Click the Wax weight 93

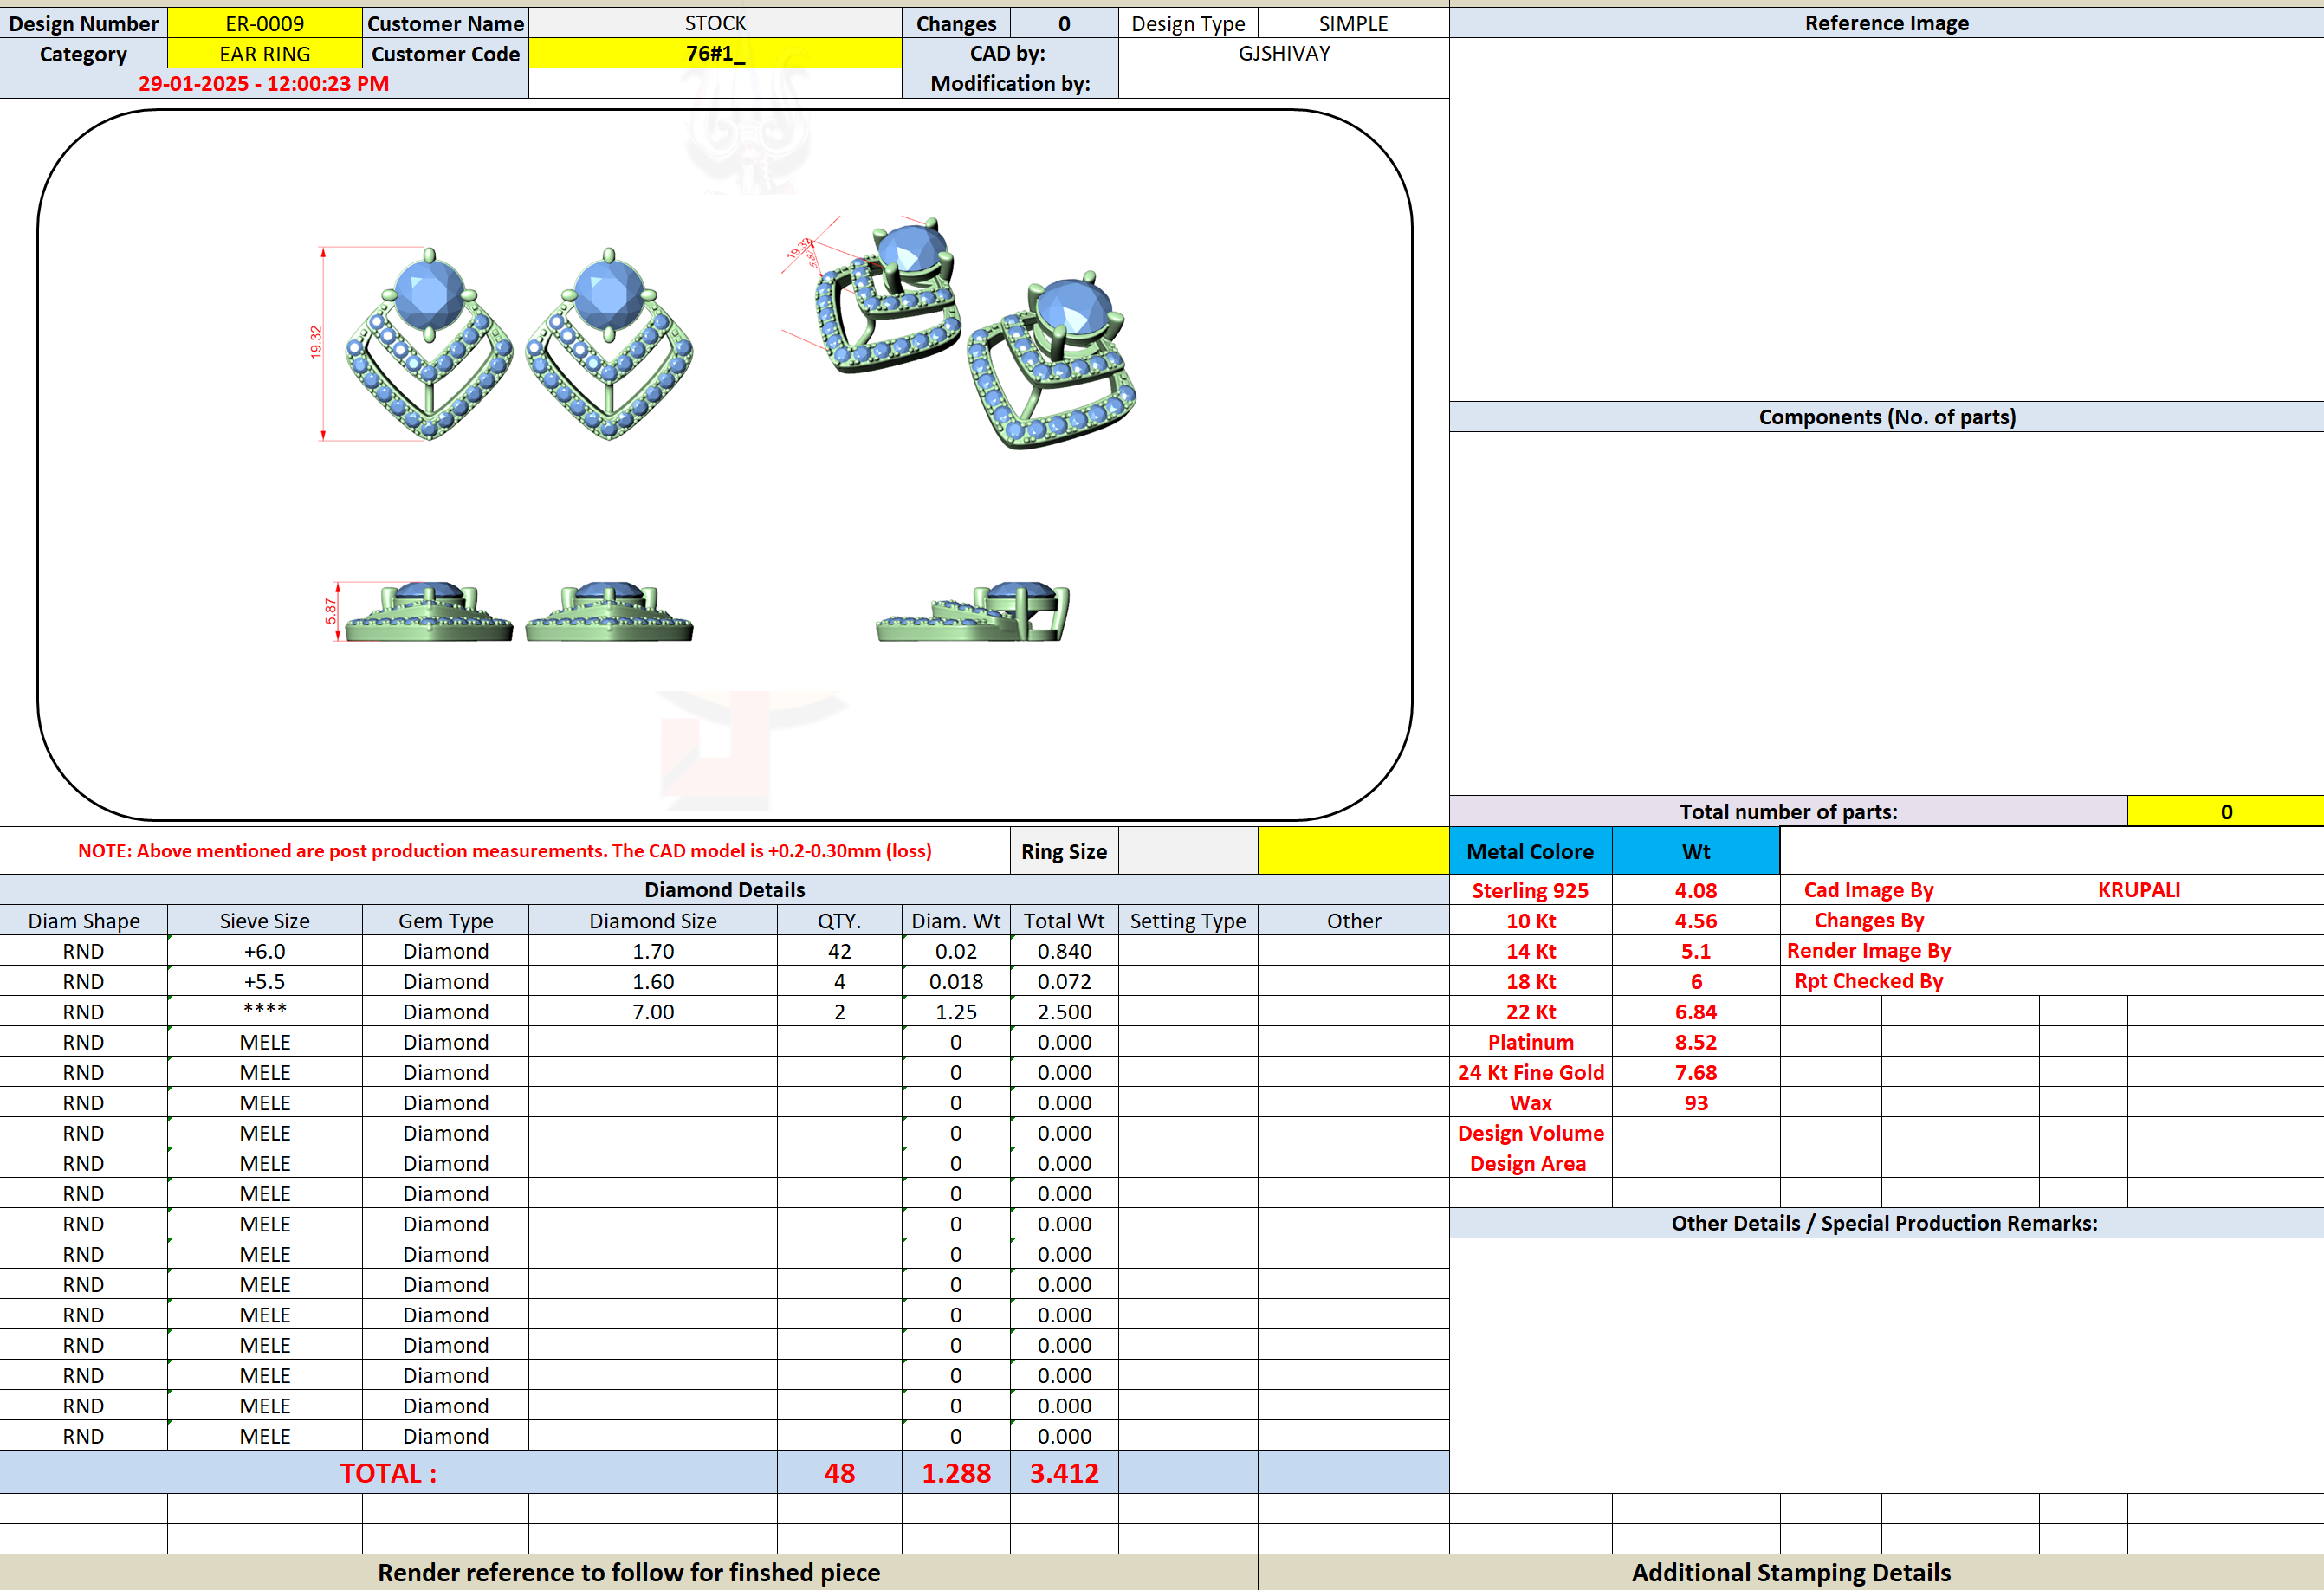pos(1696,1103)
